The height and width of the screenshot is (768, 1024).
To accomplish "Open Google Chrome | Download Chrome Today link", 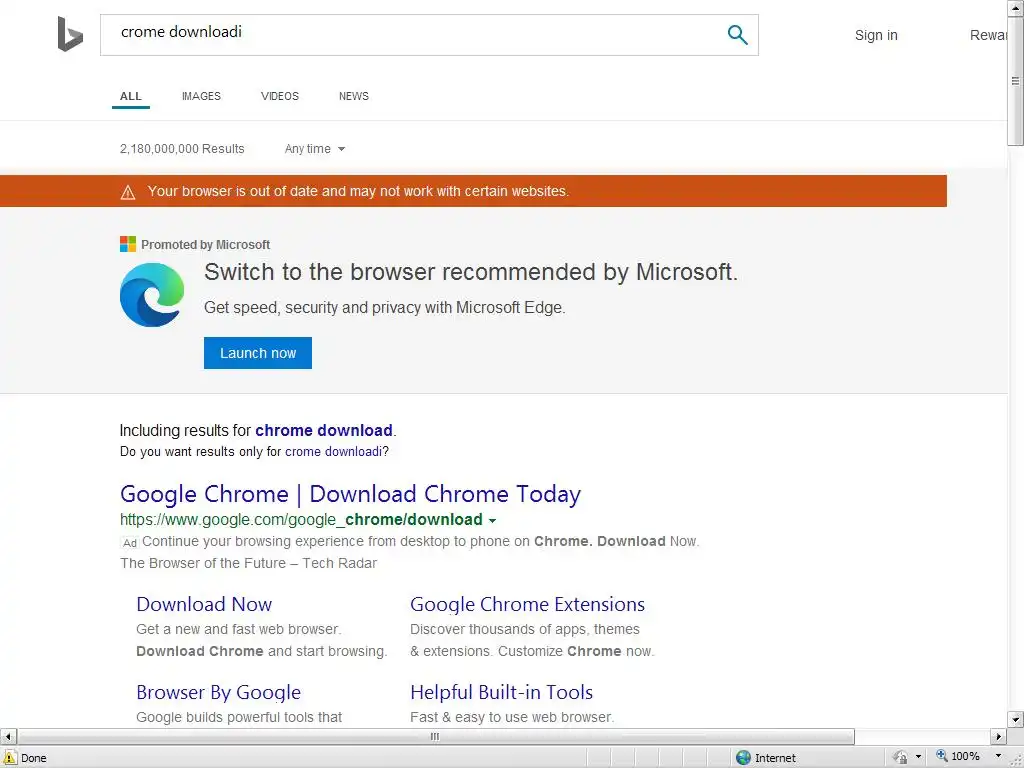I will point(350,494).
